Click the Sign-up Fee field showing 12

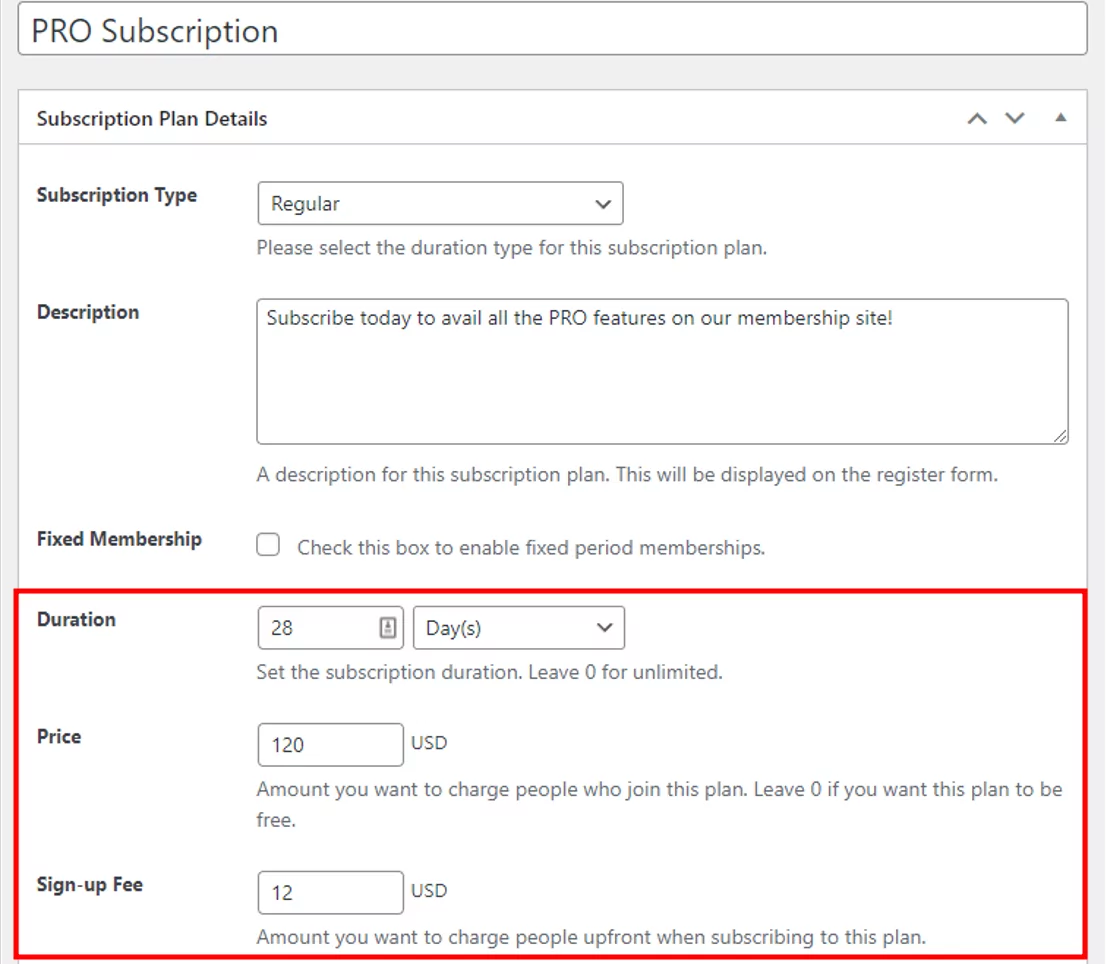(330, 893)
